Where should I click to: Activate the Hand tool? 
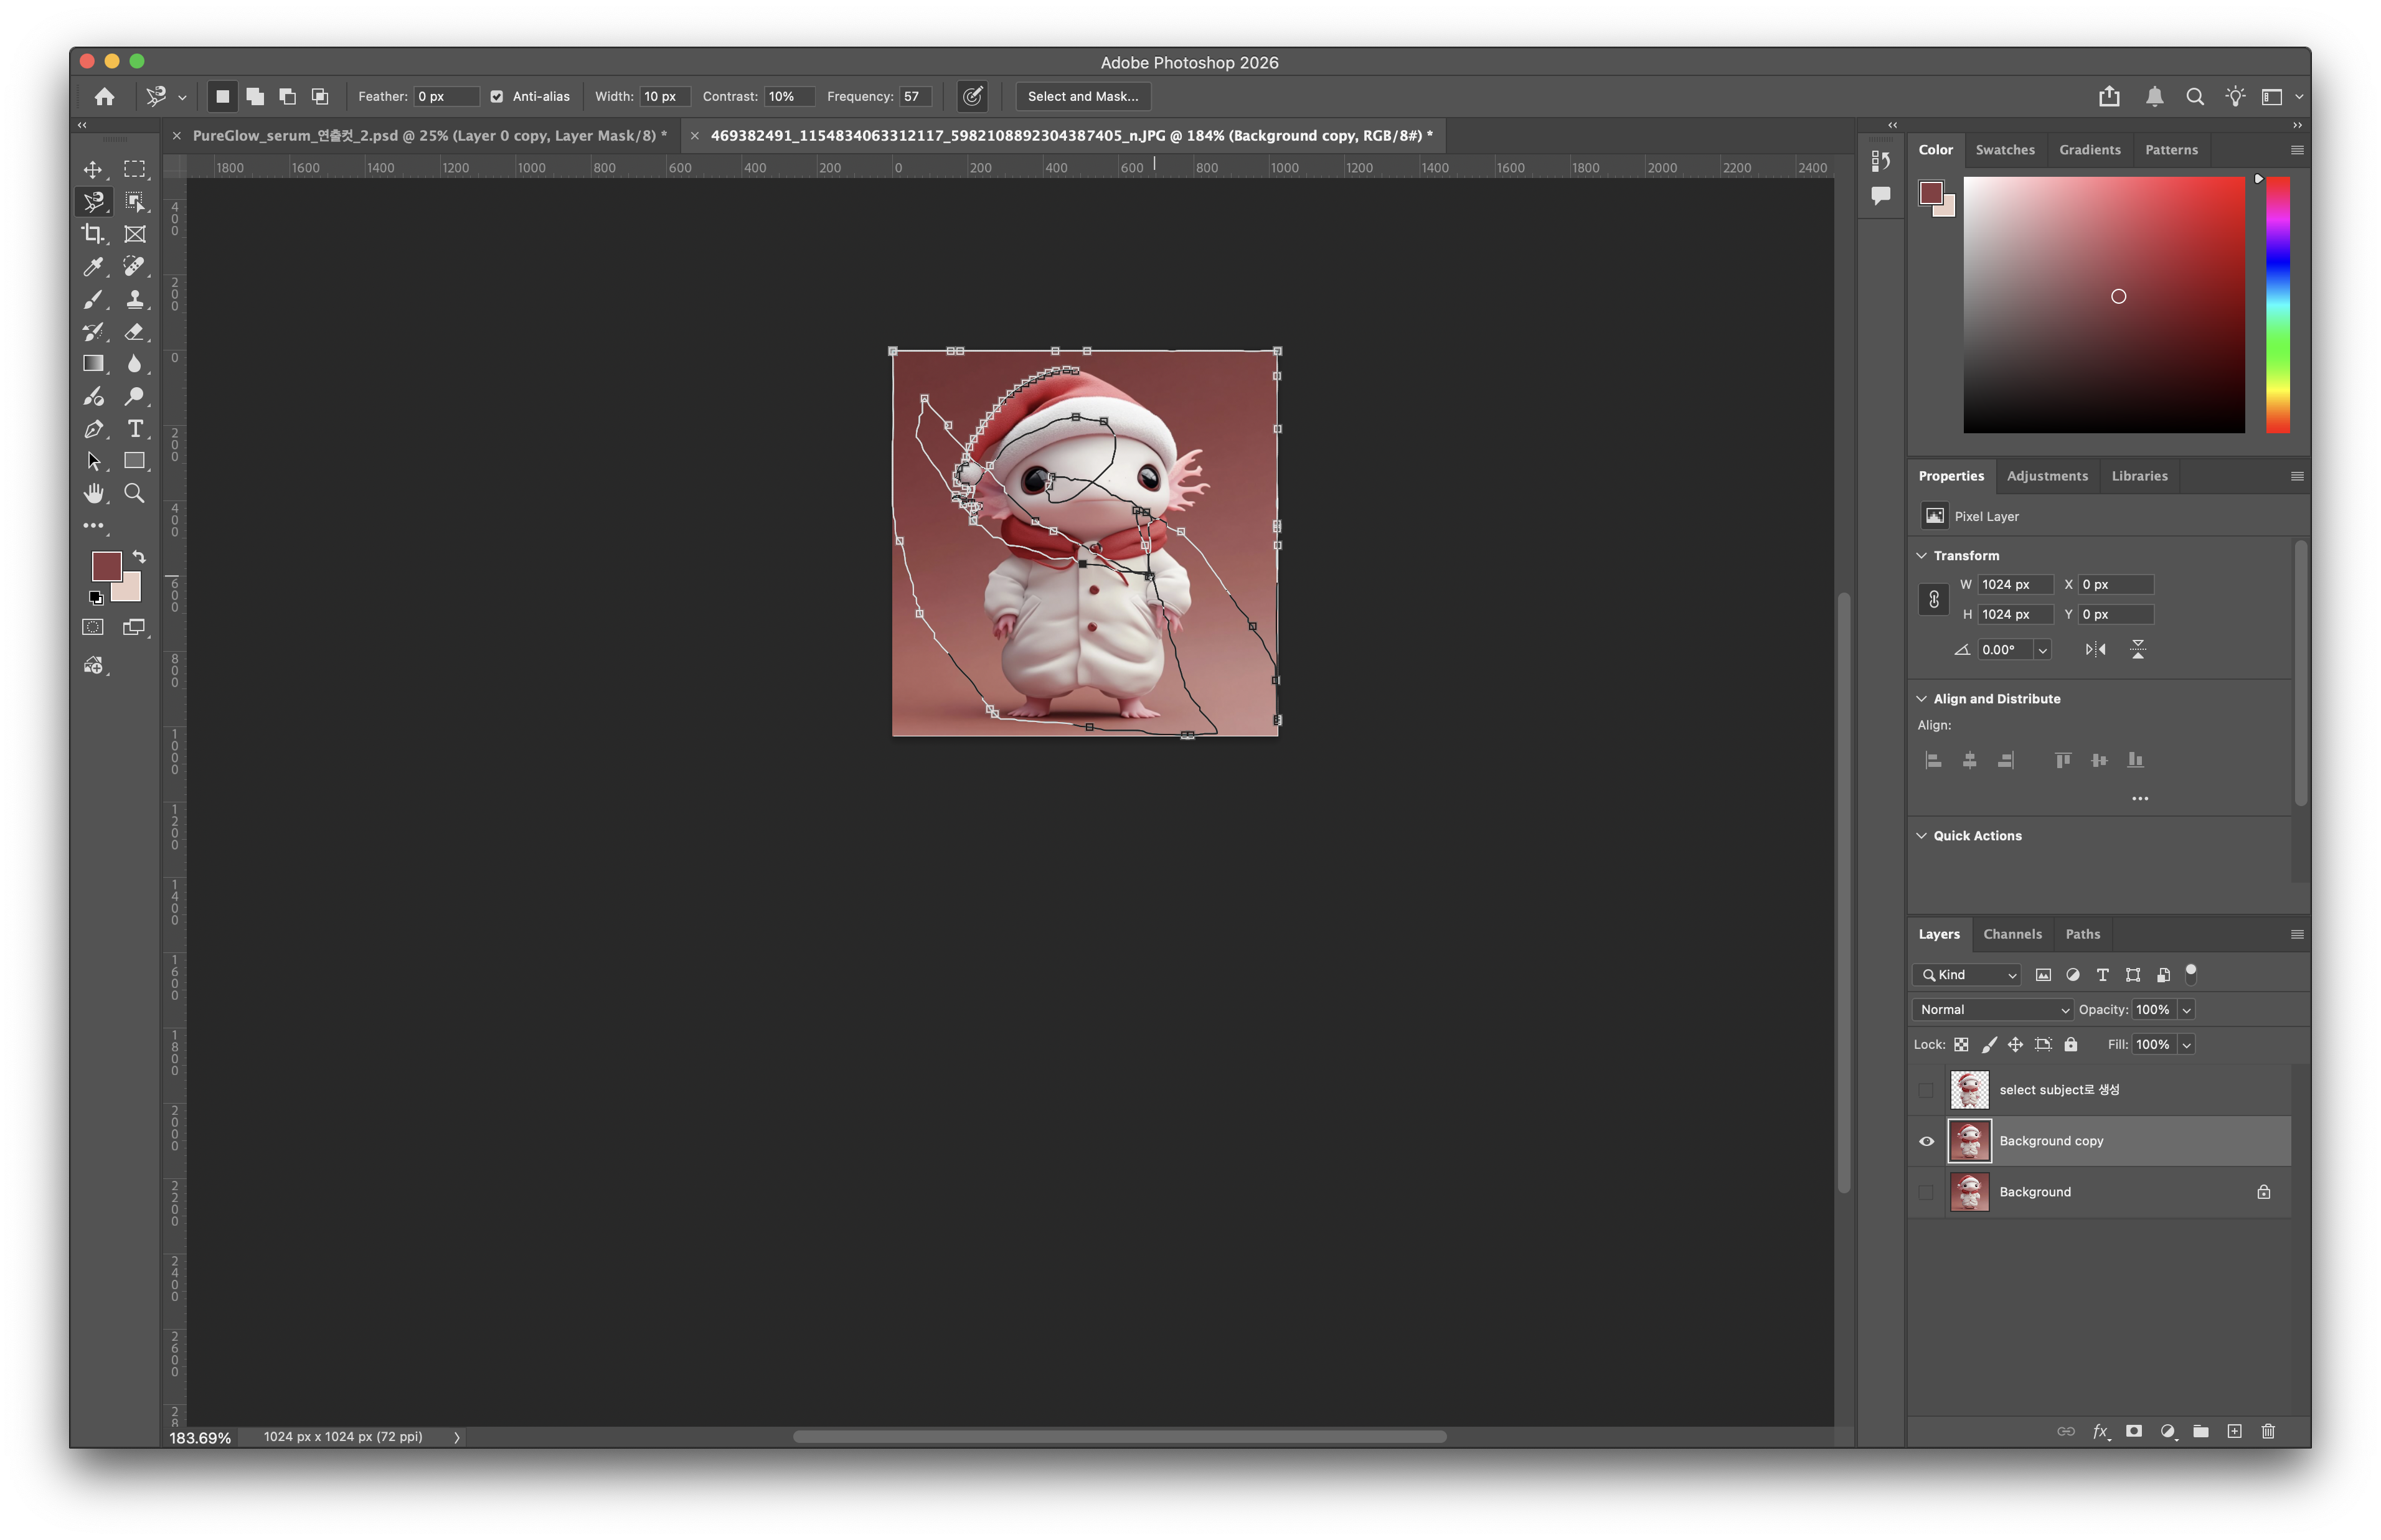click(x=93, y=493)
